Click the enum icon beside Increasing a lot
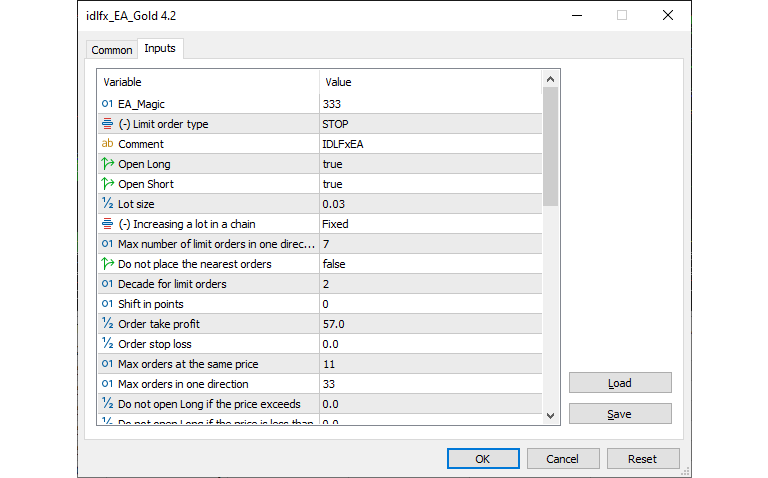768x478 pixels. [x=107, y=224]
